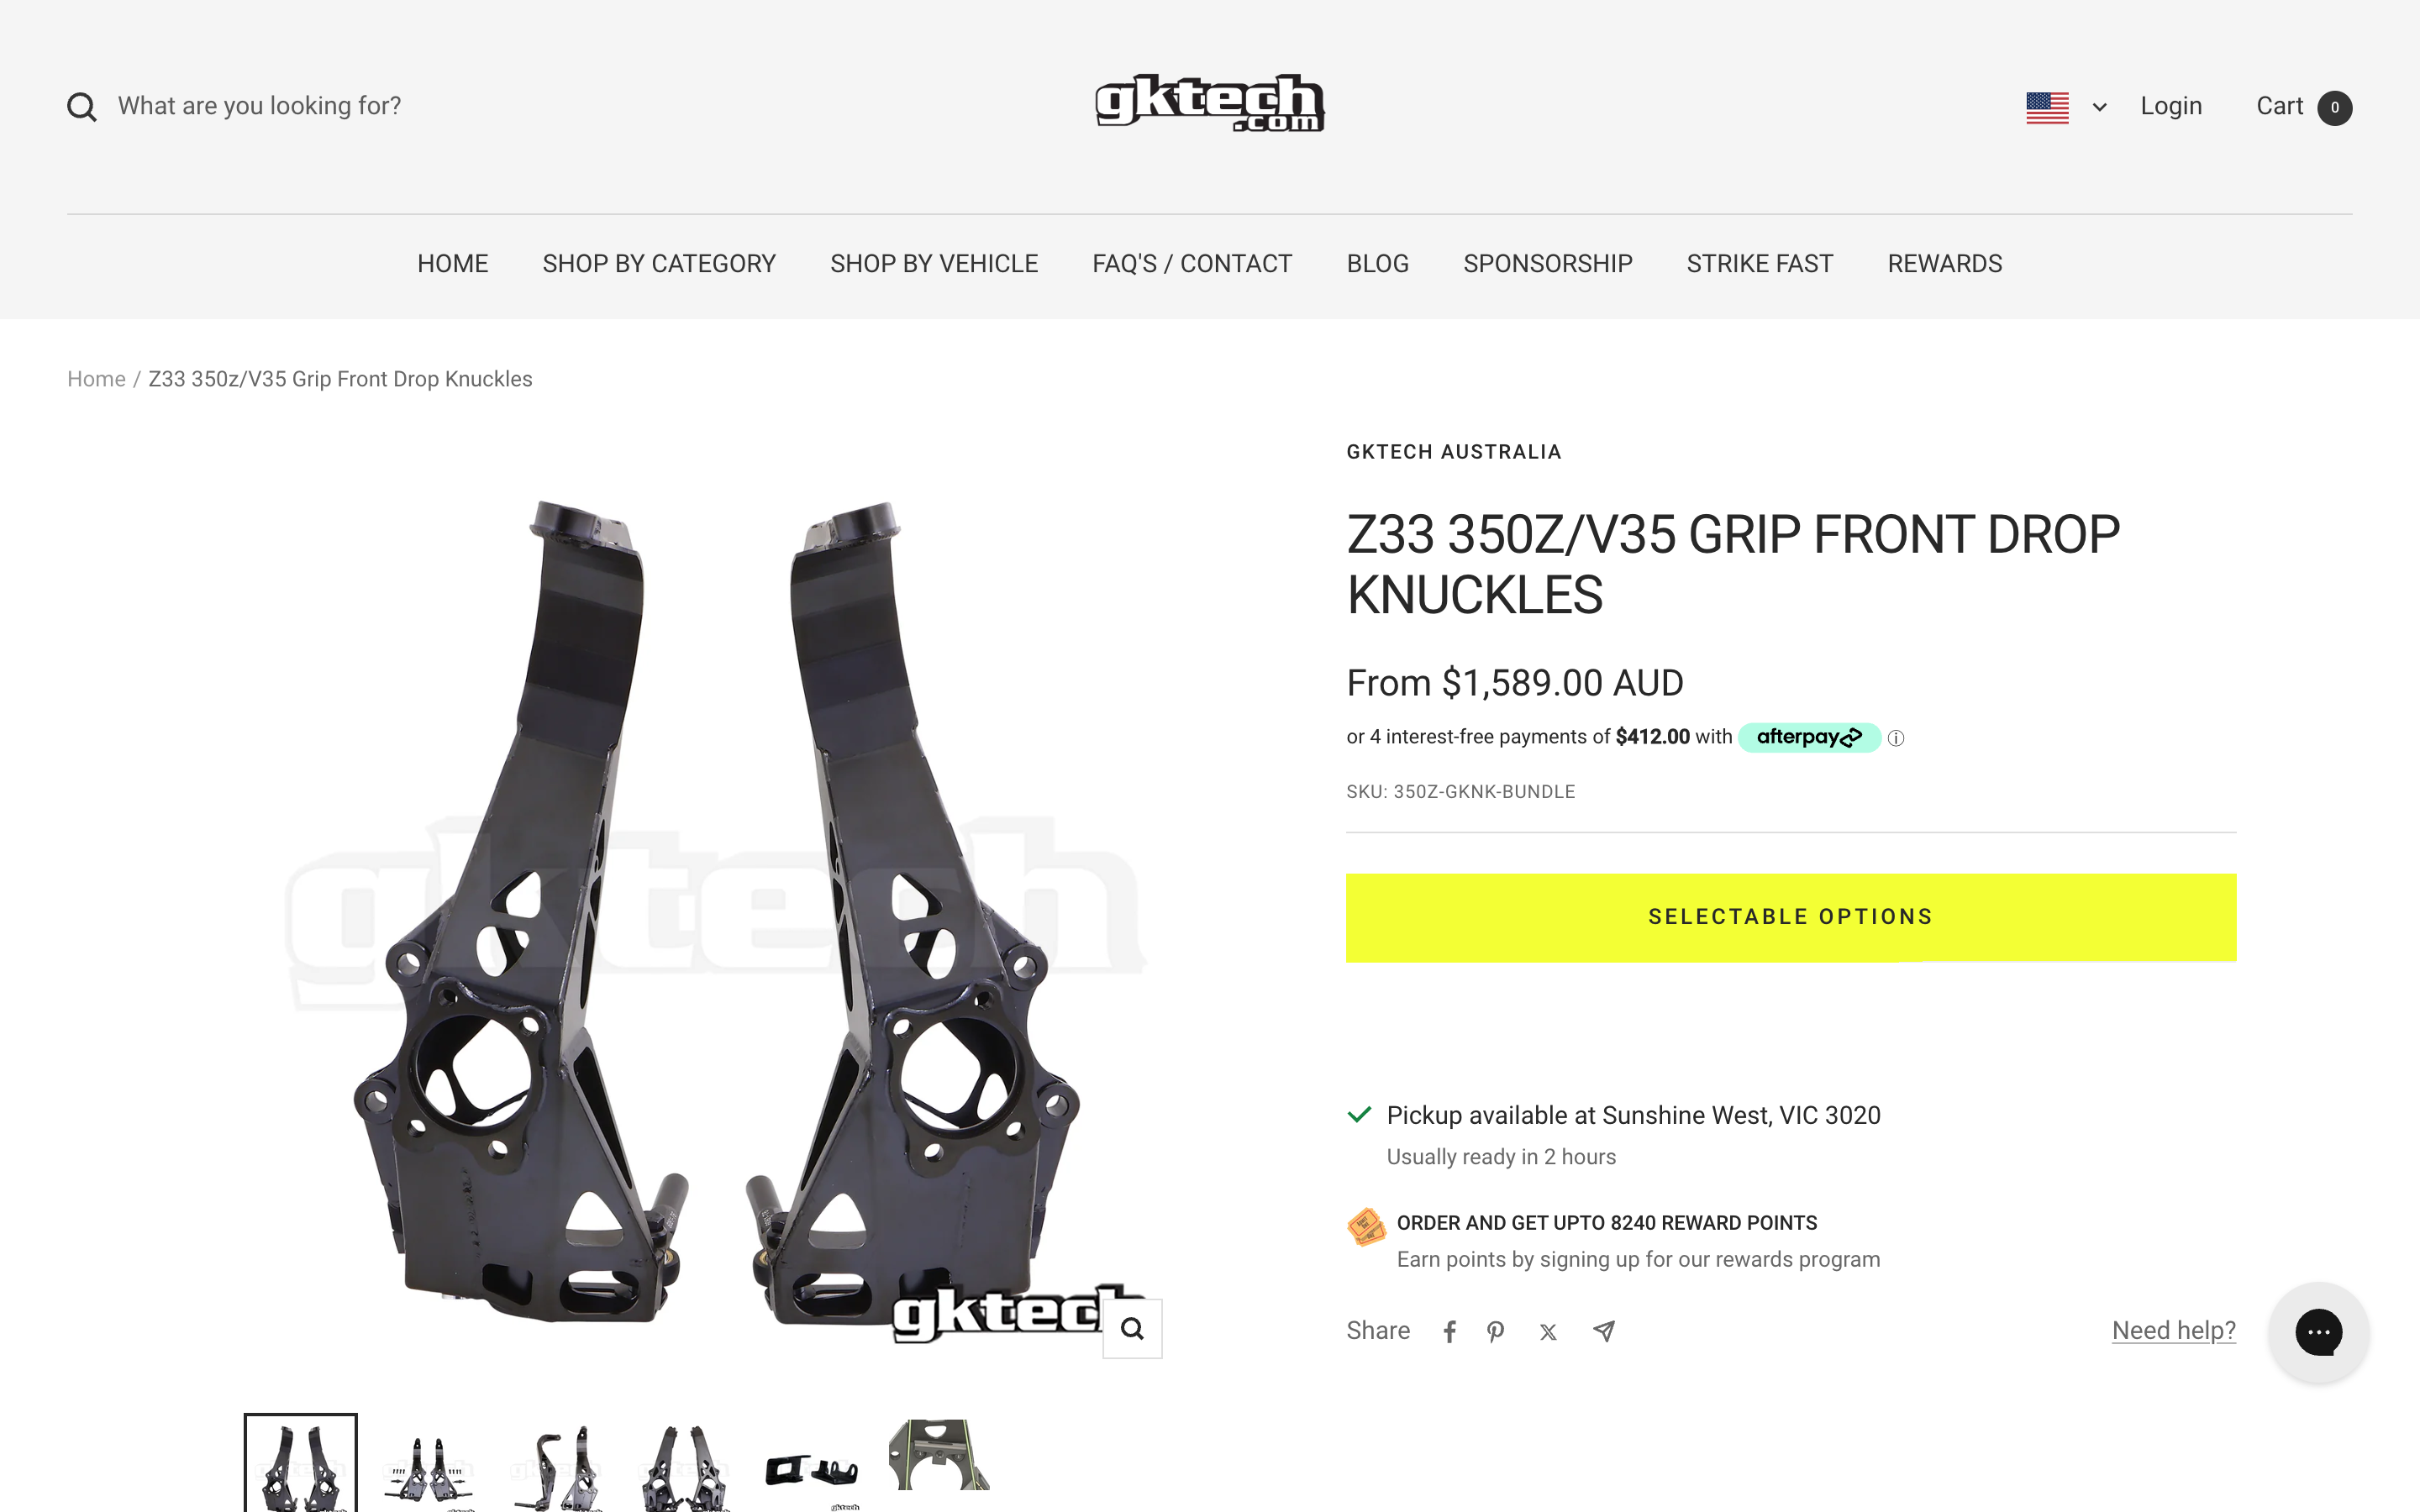
Task: Zoom product image with magnifier icon
Action: coord(1132,1328)
